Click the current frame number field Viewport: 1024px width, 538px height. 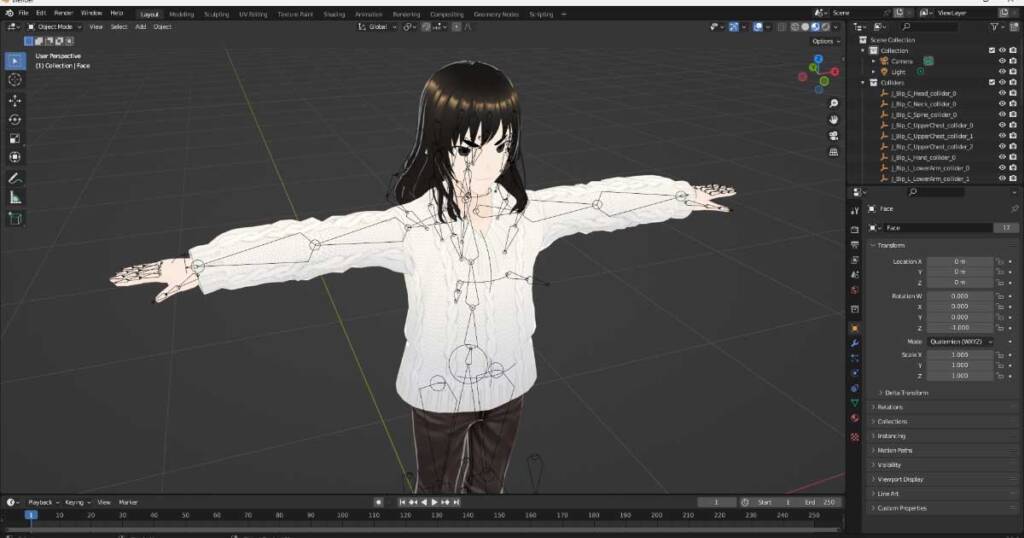point(716,502)
